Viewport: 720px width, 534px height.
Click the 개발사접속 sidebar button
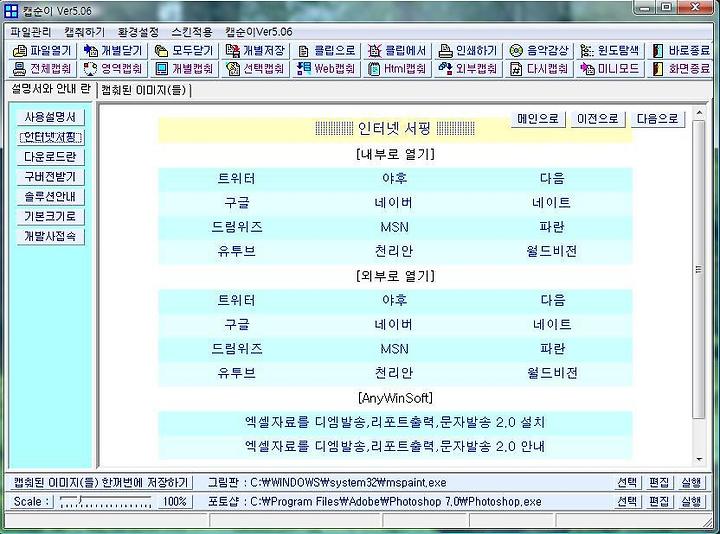coord(51,236)
